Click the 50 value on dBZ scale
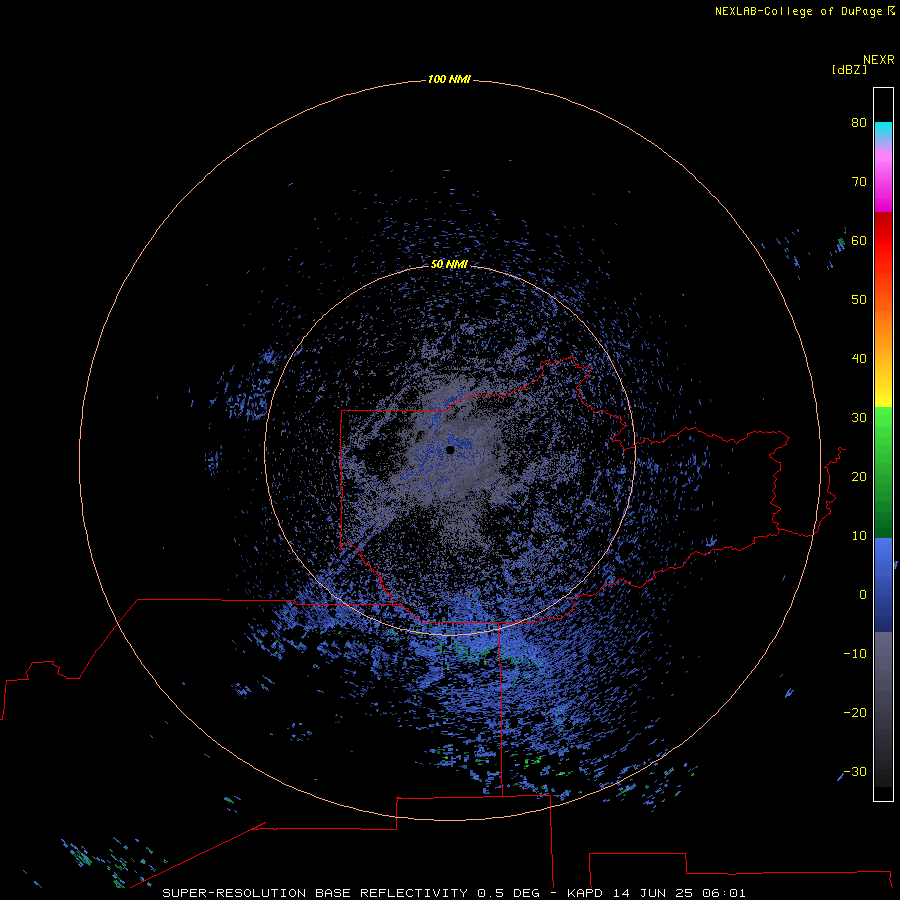Screen dimensions: 900x900 pyautogui.click(x=859, y=300)
